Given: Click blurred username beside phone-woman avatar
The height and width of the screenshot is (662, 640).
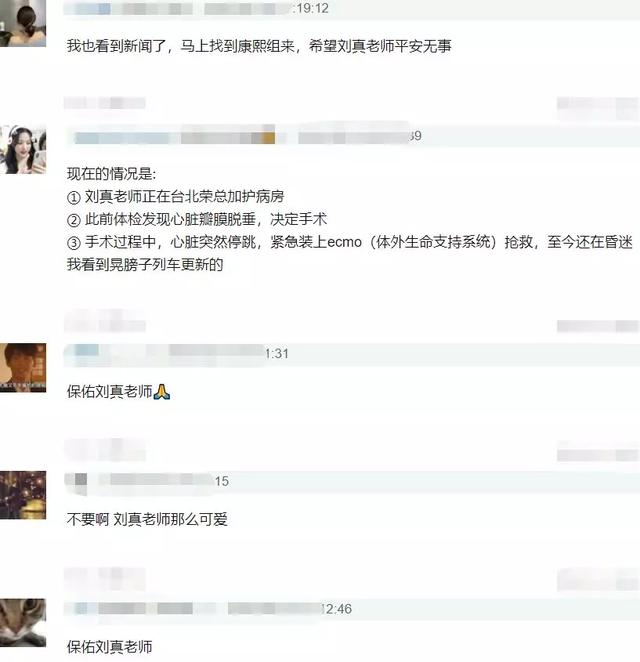Looking at the screenshot, I should point(175,138).
